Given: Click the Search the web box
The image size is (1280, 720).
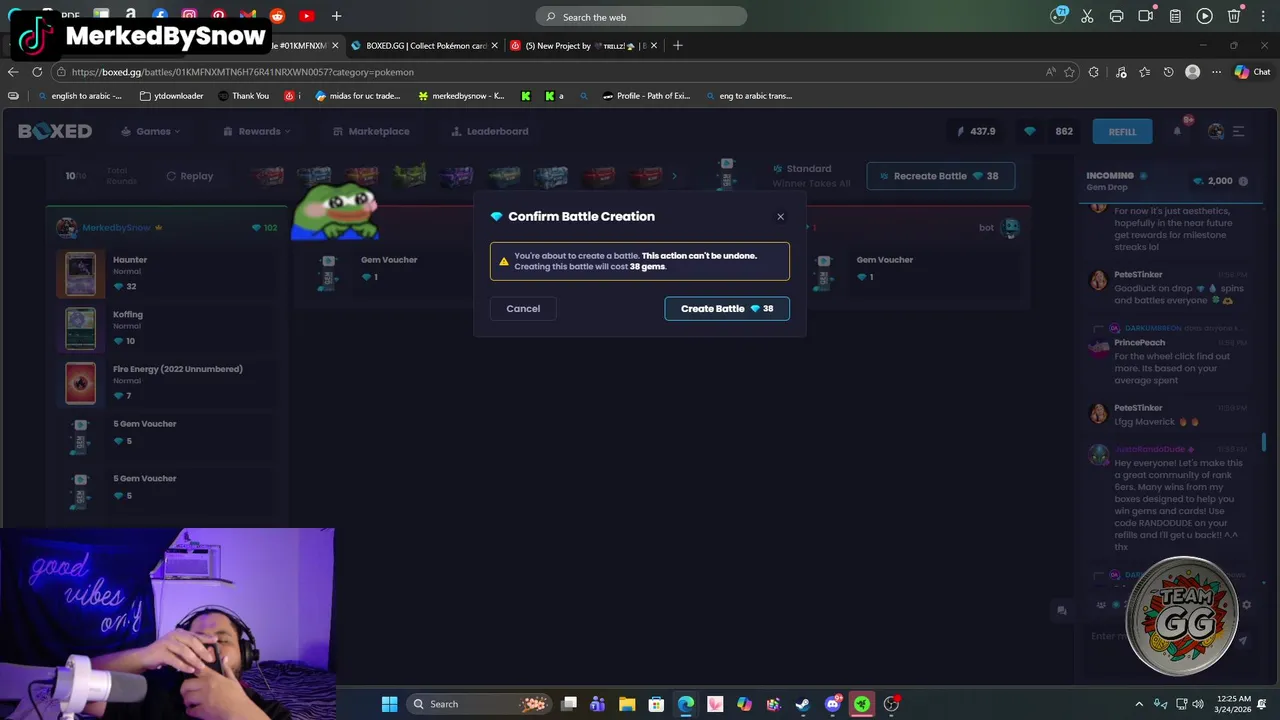Looking at the screenshot, I should point(641,16).
